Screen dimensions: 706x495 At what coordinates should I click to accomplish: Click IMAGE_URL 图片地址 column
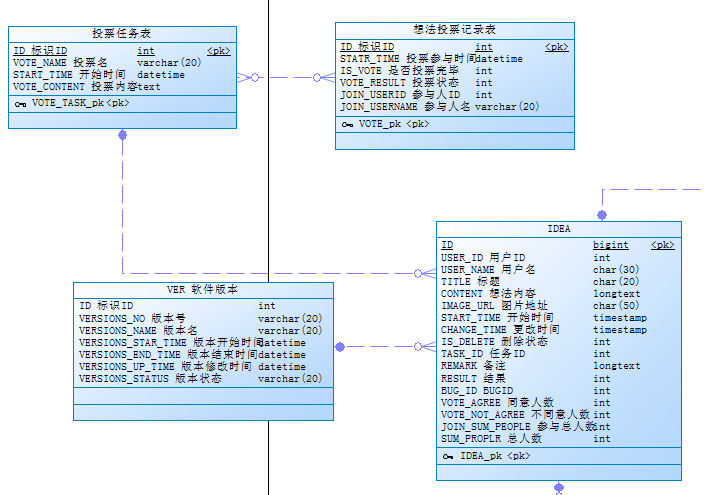coord(494,306)
